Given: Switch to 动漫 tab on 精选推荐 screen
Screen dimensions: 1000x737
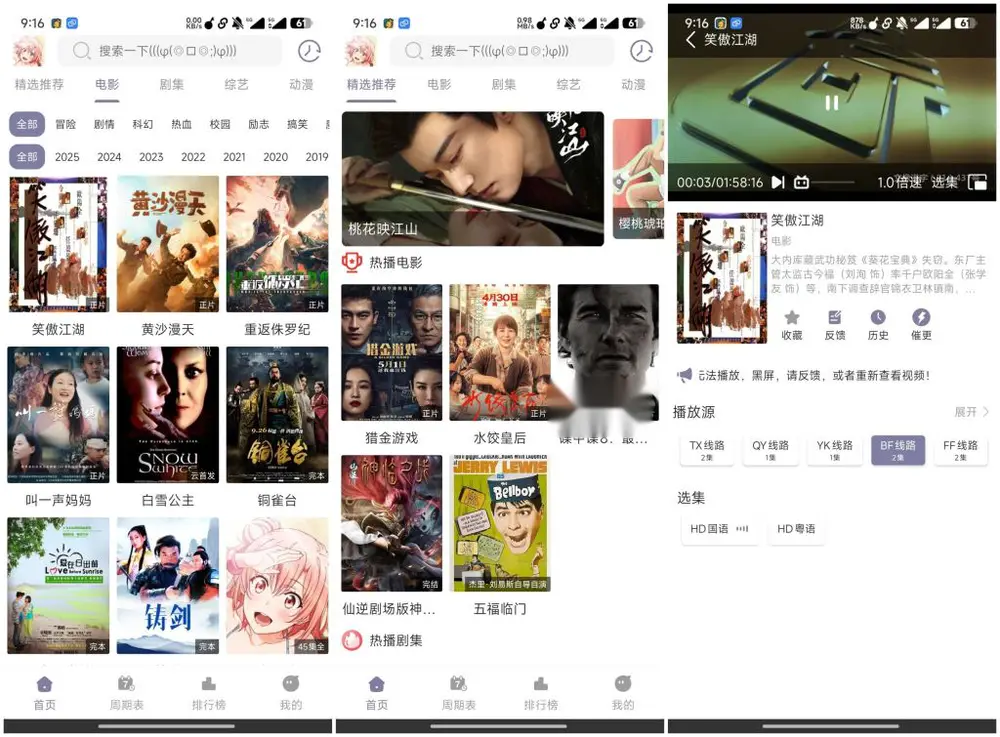Looking at the screenshot, I should [633, 84].
